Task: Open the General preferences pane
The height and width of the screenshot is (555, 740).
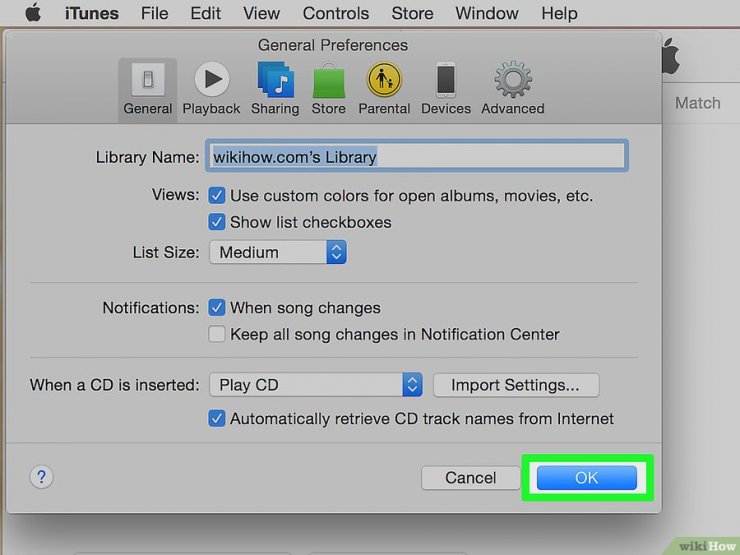Action: tap(148, 90)
